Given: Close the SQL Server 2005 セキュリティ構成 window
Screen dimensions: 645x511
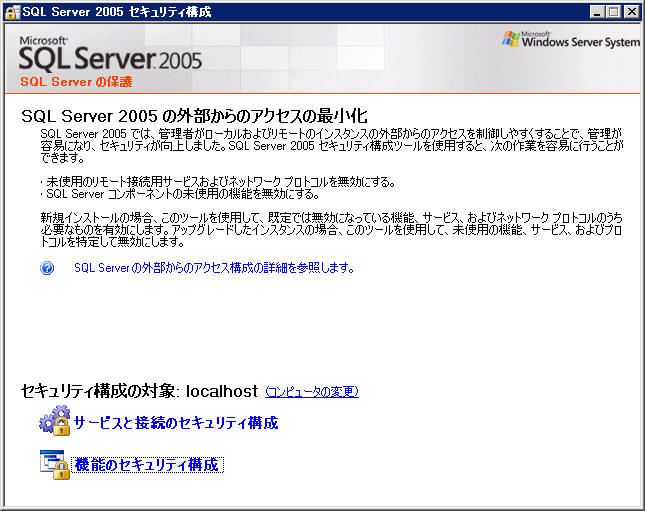Looking at the screenshot, I should click(x=631, y=12).
